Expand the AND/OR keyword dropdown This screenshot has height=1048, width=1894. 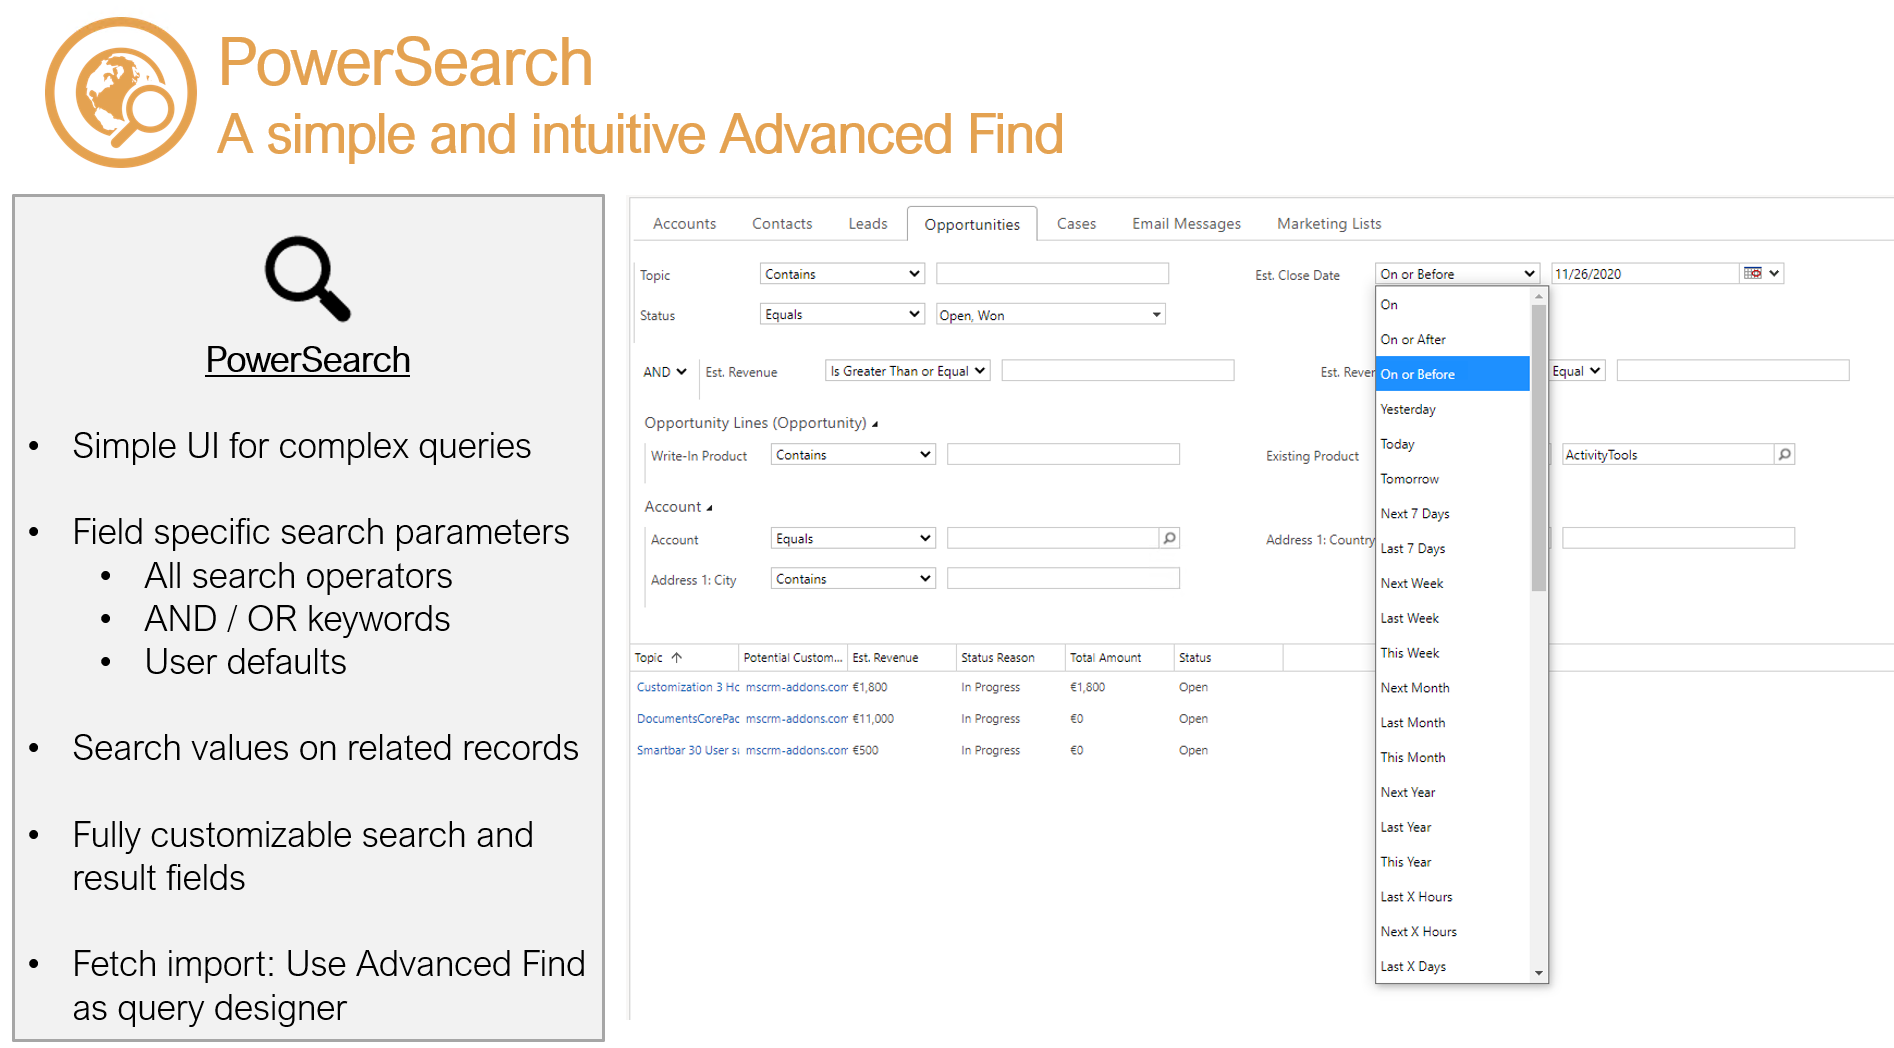click(664, 371)
